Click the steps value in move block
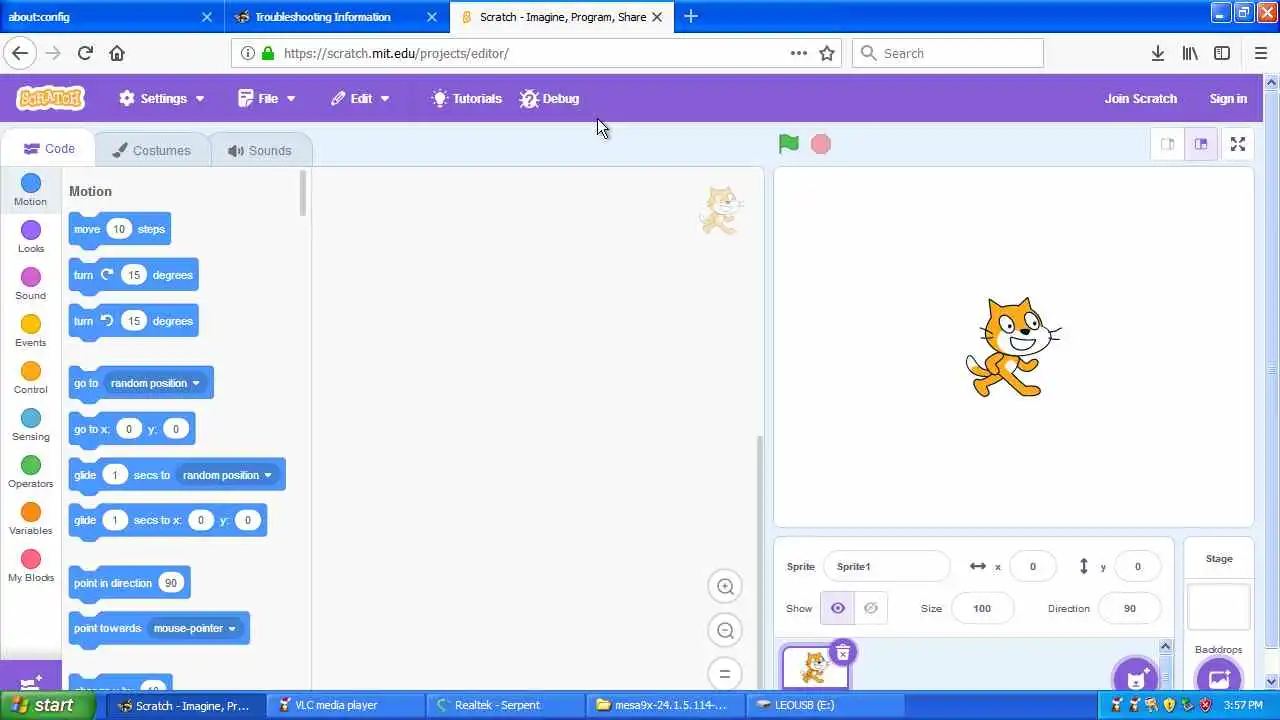 pyautogui.click(x=119, y=229)
